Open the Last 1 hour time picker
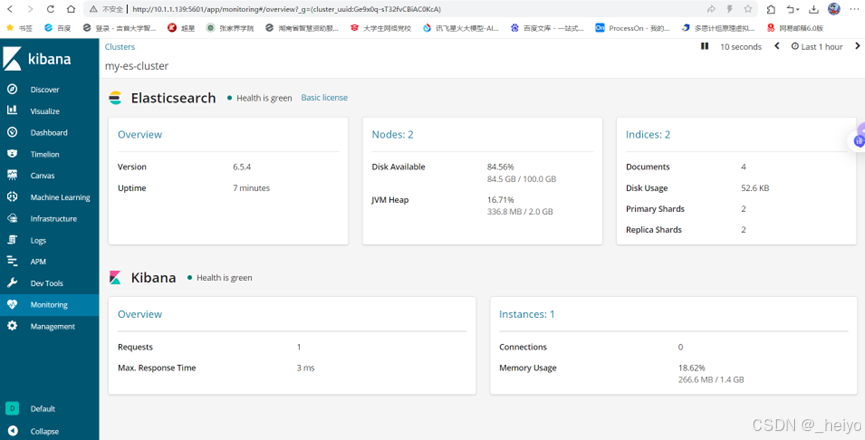Screen dimensions: 865x440 pyautogui.click(x=817, y=47)
